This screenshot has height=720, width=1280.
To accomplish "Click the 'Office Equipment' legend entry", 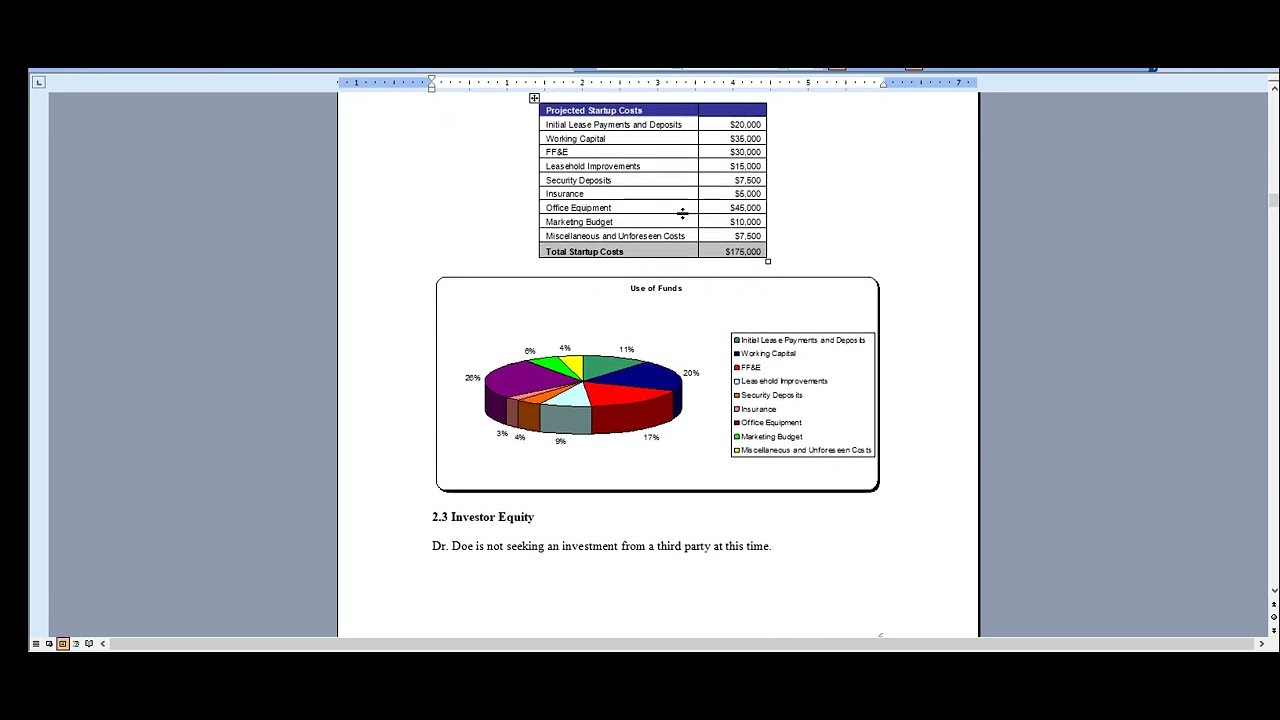I will pos(768,423).
